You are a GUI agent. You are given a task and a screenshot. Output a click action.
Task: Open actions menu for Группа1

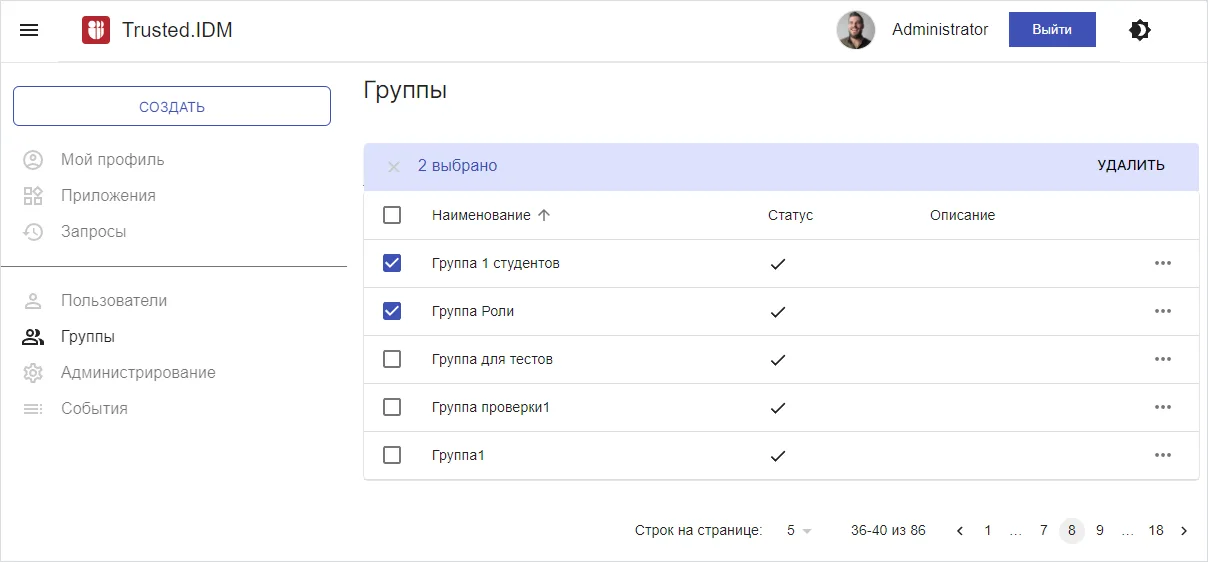point(1162,455)
